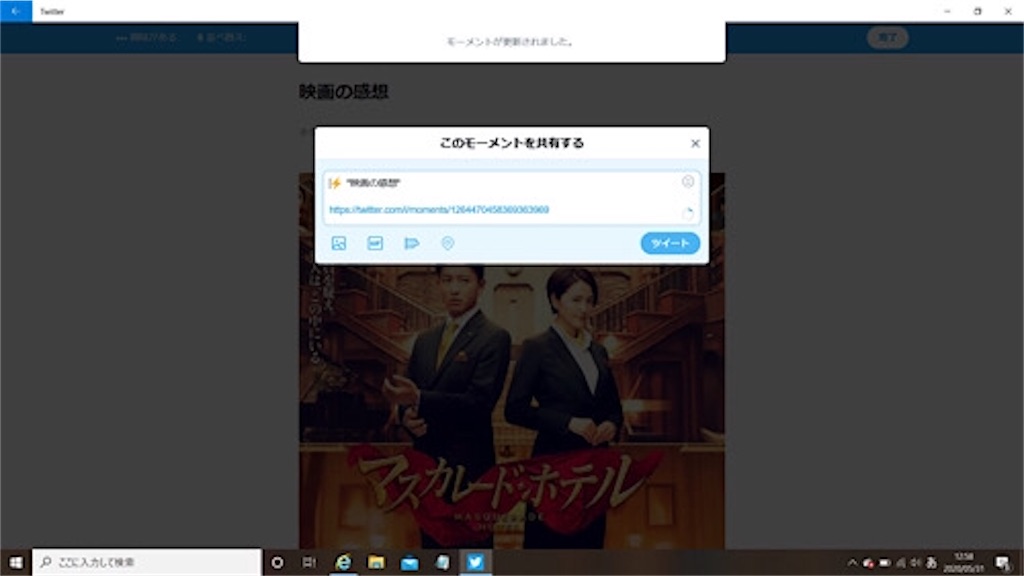Click the 完了 button in header
The width and height of the screenshot is (1024, 576).
click(888, 38)
